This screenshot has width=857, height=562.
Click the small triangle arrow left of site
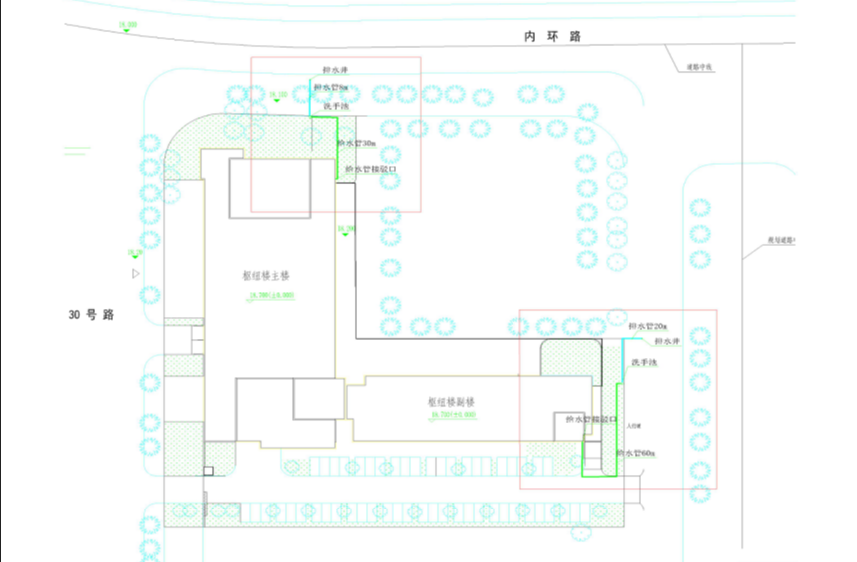click(x=136, y=272)
